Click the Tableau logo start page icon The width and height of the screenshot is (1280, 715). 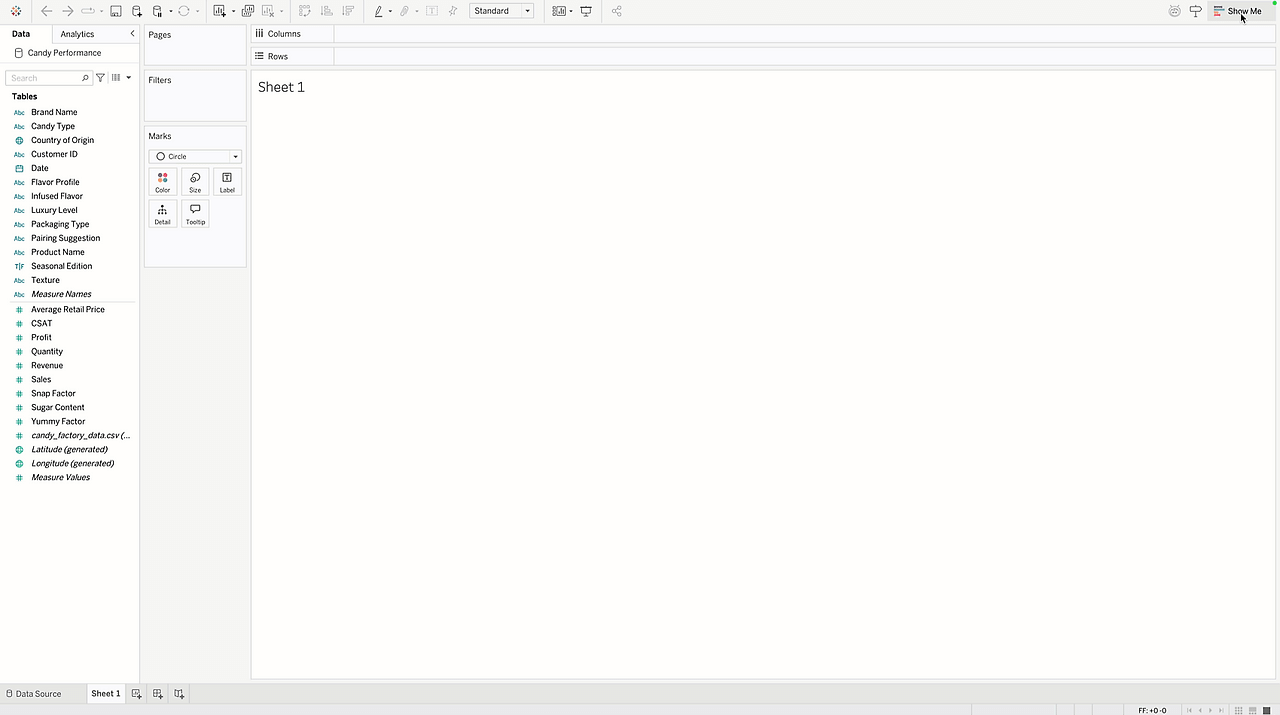click(x=16, y=11)
